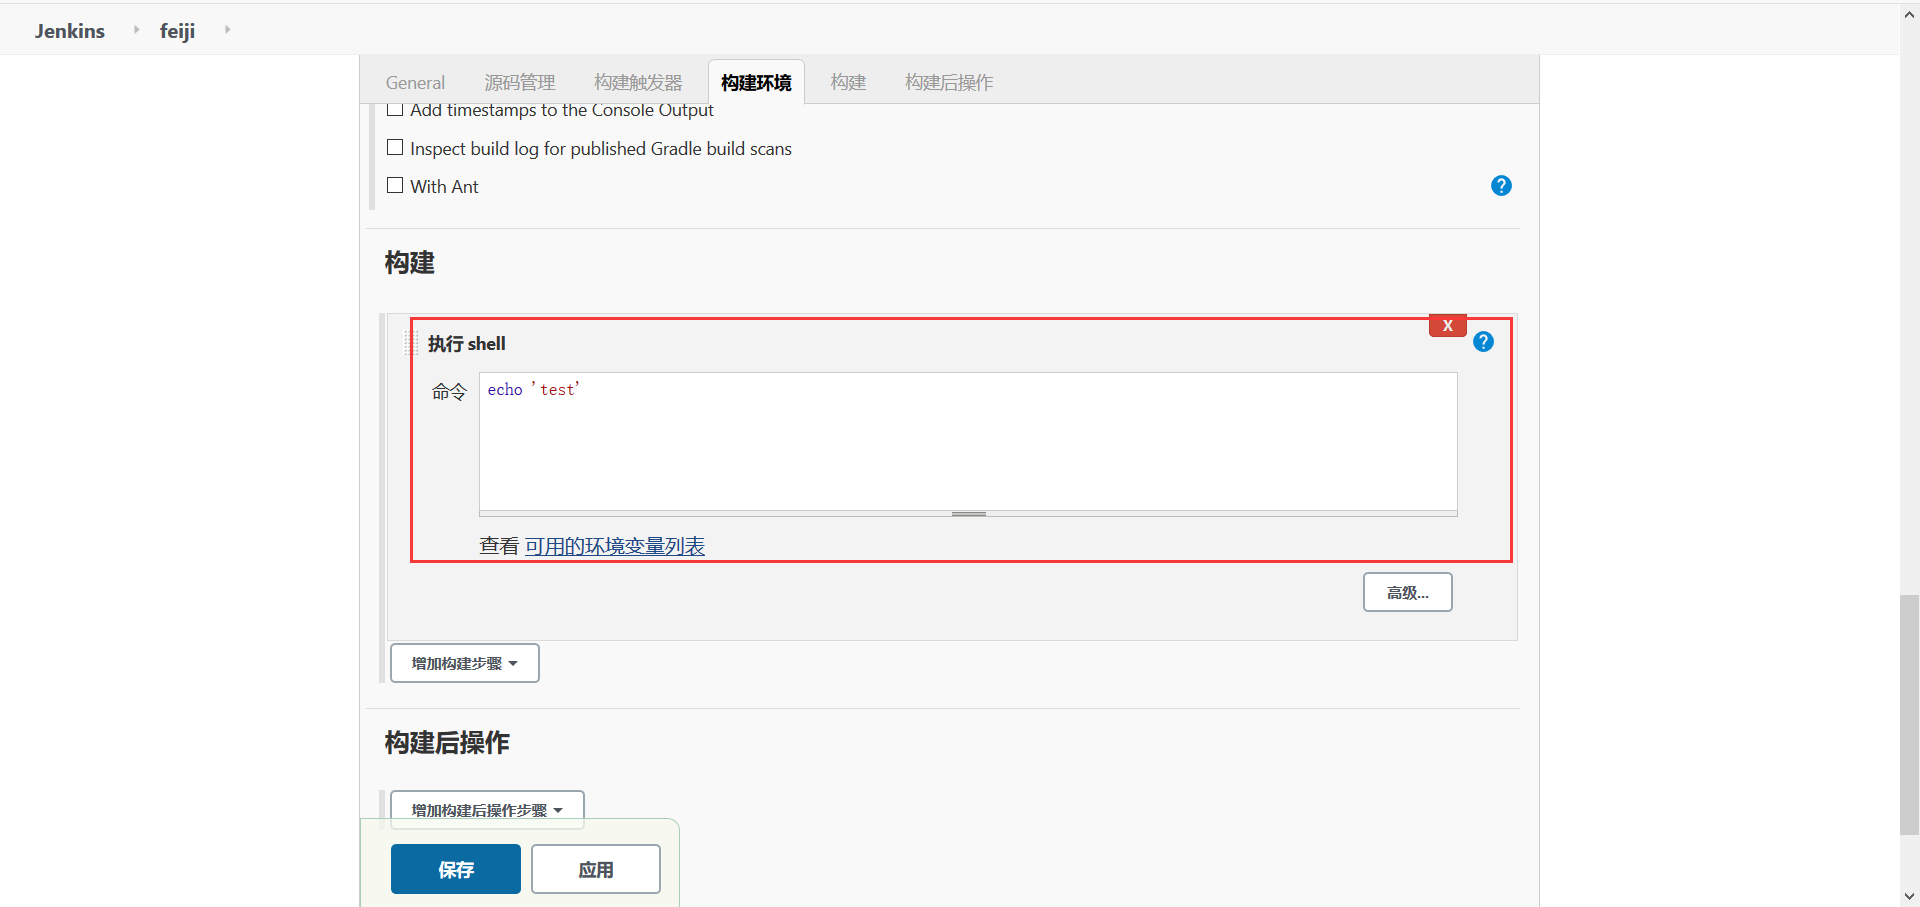This screenshot has width=1920, height=907.
Task: Open the 高级... options button
Action: pyautogui.click(x=1408, y=592)
